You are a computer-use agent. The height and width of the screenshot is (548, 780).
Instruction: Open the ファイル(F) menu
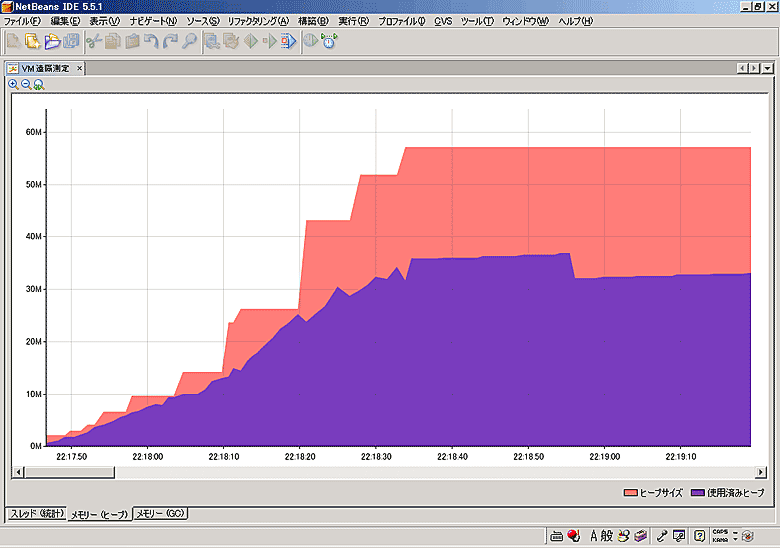coord(22,21)
